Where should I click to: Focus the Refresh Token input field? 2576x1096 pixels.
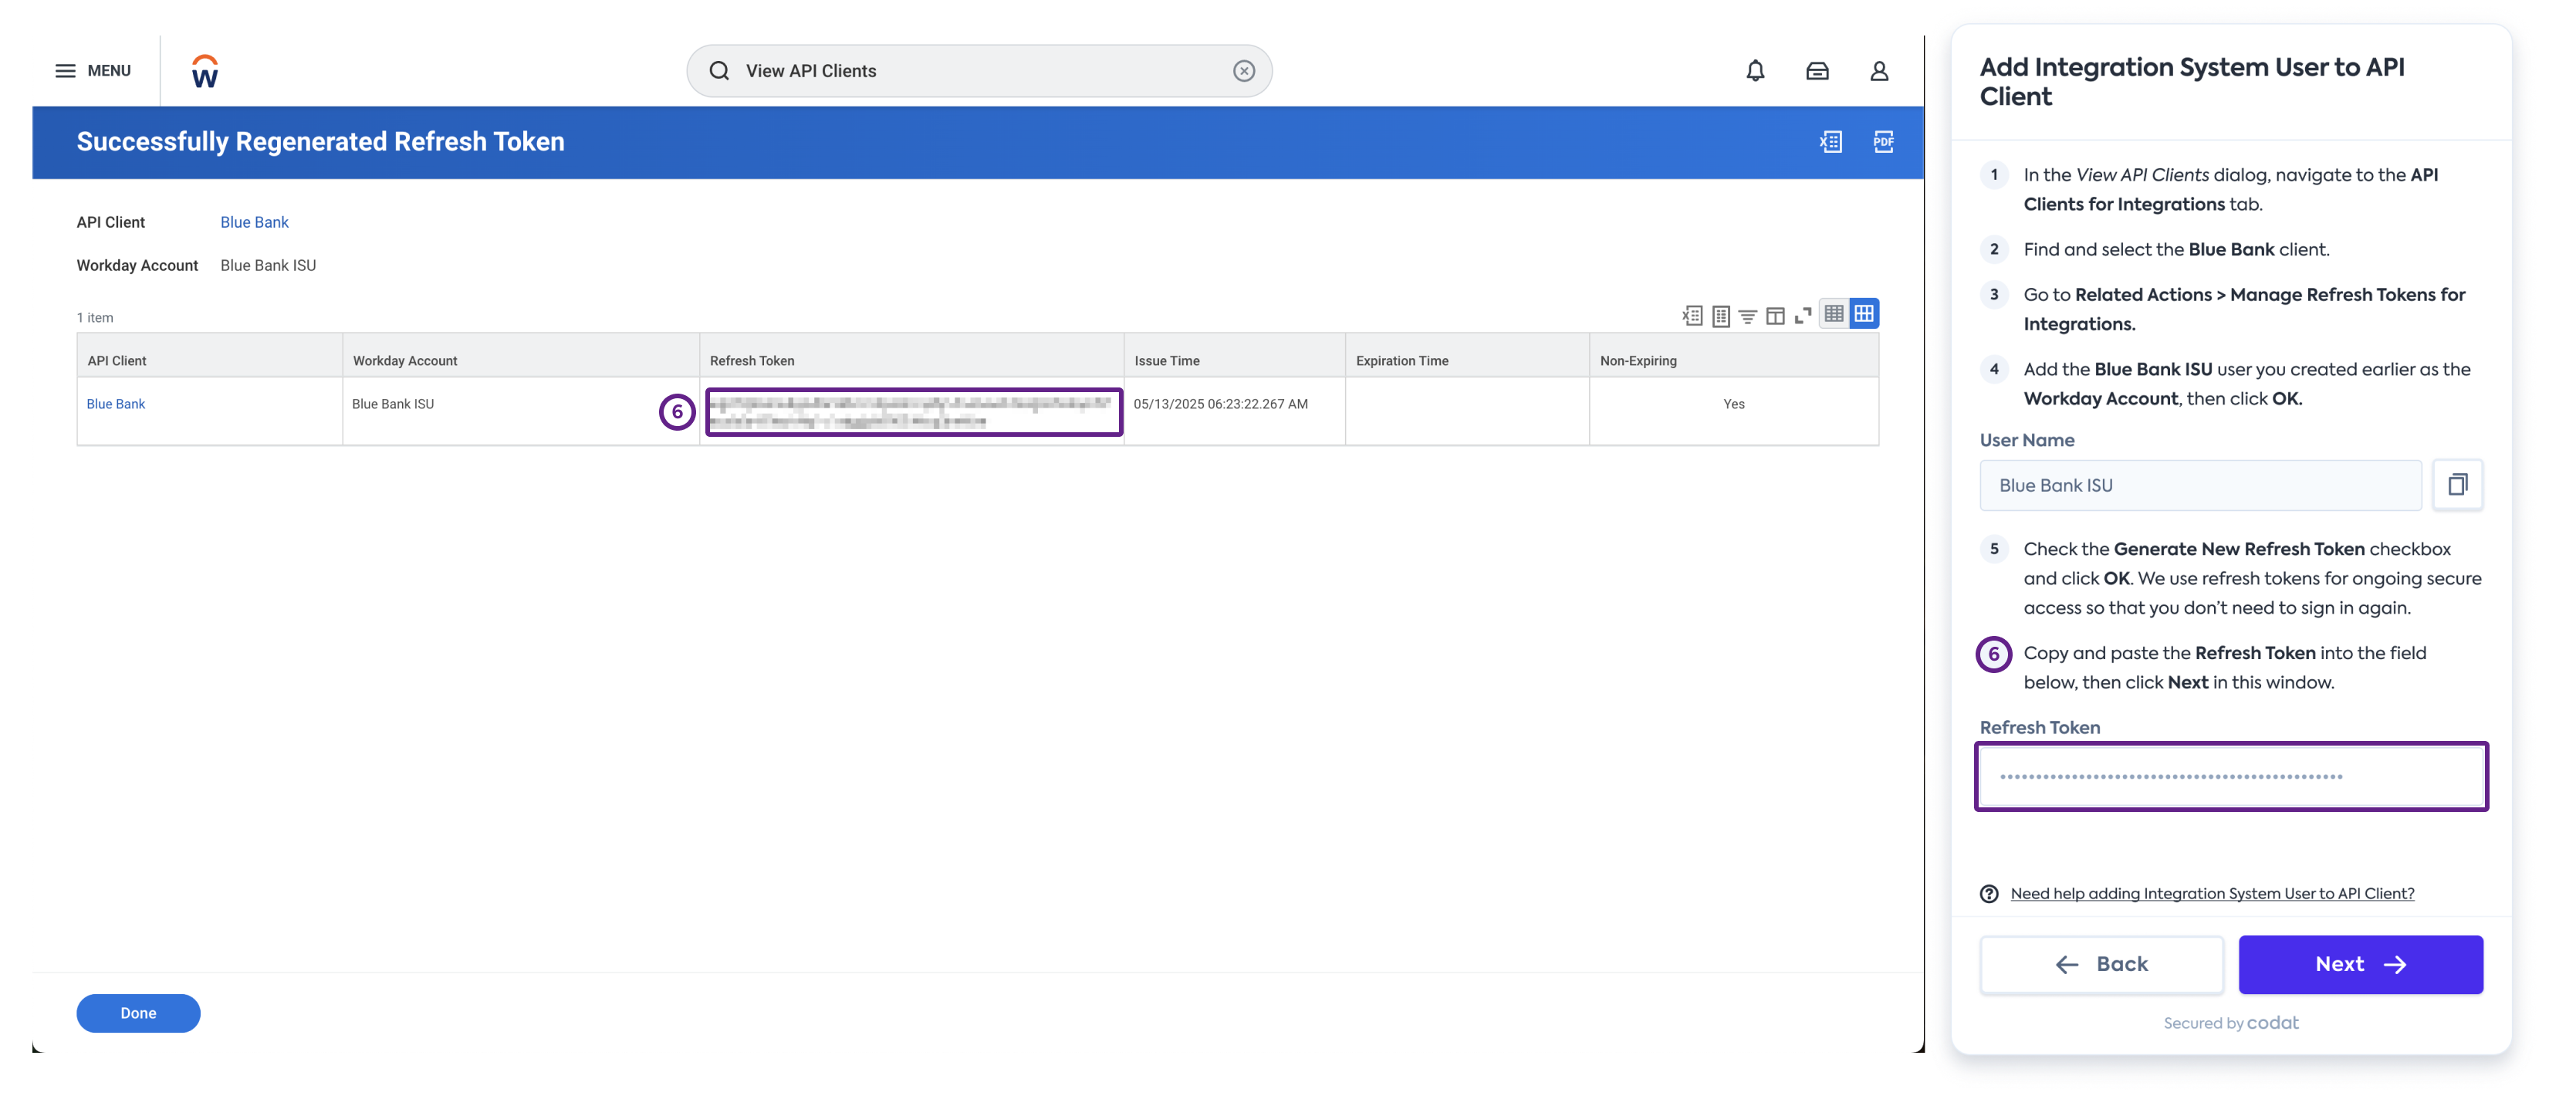tap(2231, 776)
